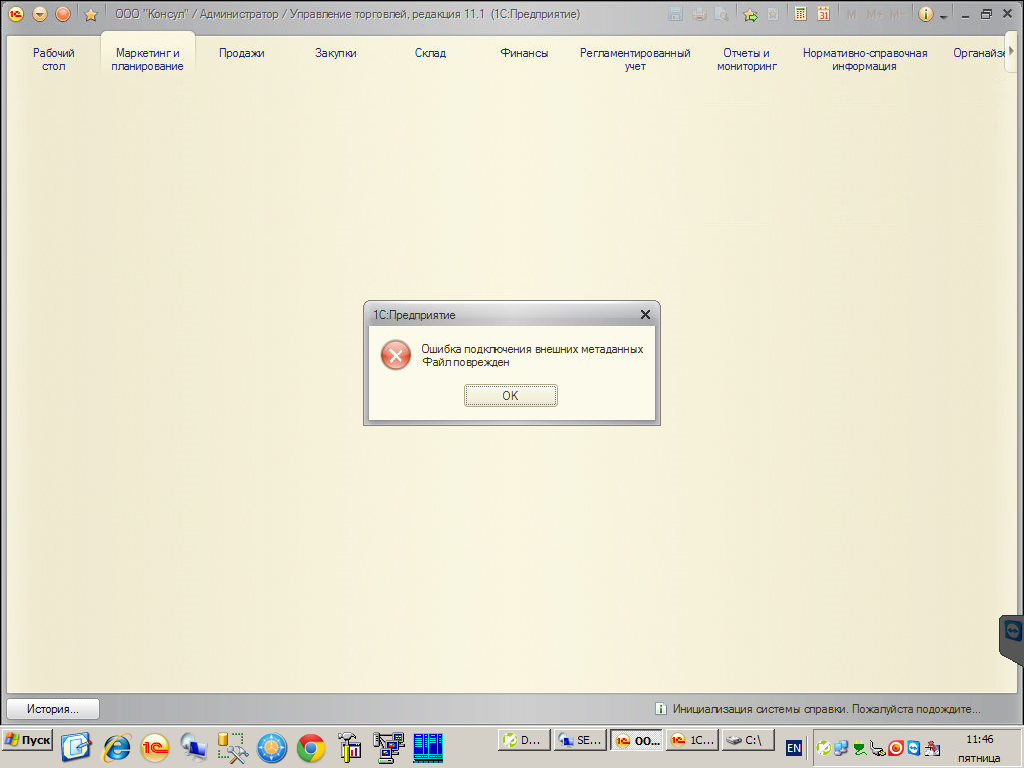Open the computer monitor icon in quick launch
This screenshot has width=1024, height=768.
pyautogui.click(x=194, y=748)
